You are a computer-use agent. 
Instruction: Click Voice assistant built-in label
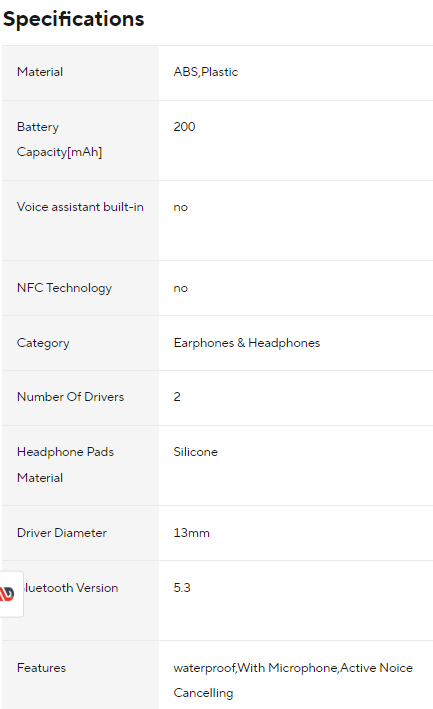pyautogui.click(x=80, y=207)
